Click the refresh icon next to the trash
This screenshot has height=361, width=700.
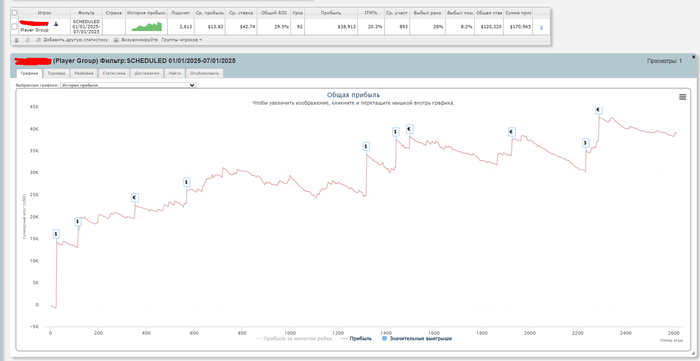tap(27, 40)
